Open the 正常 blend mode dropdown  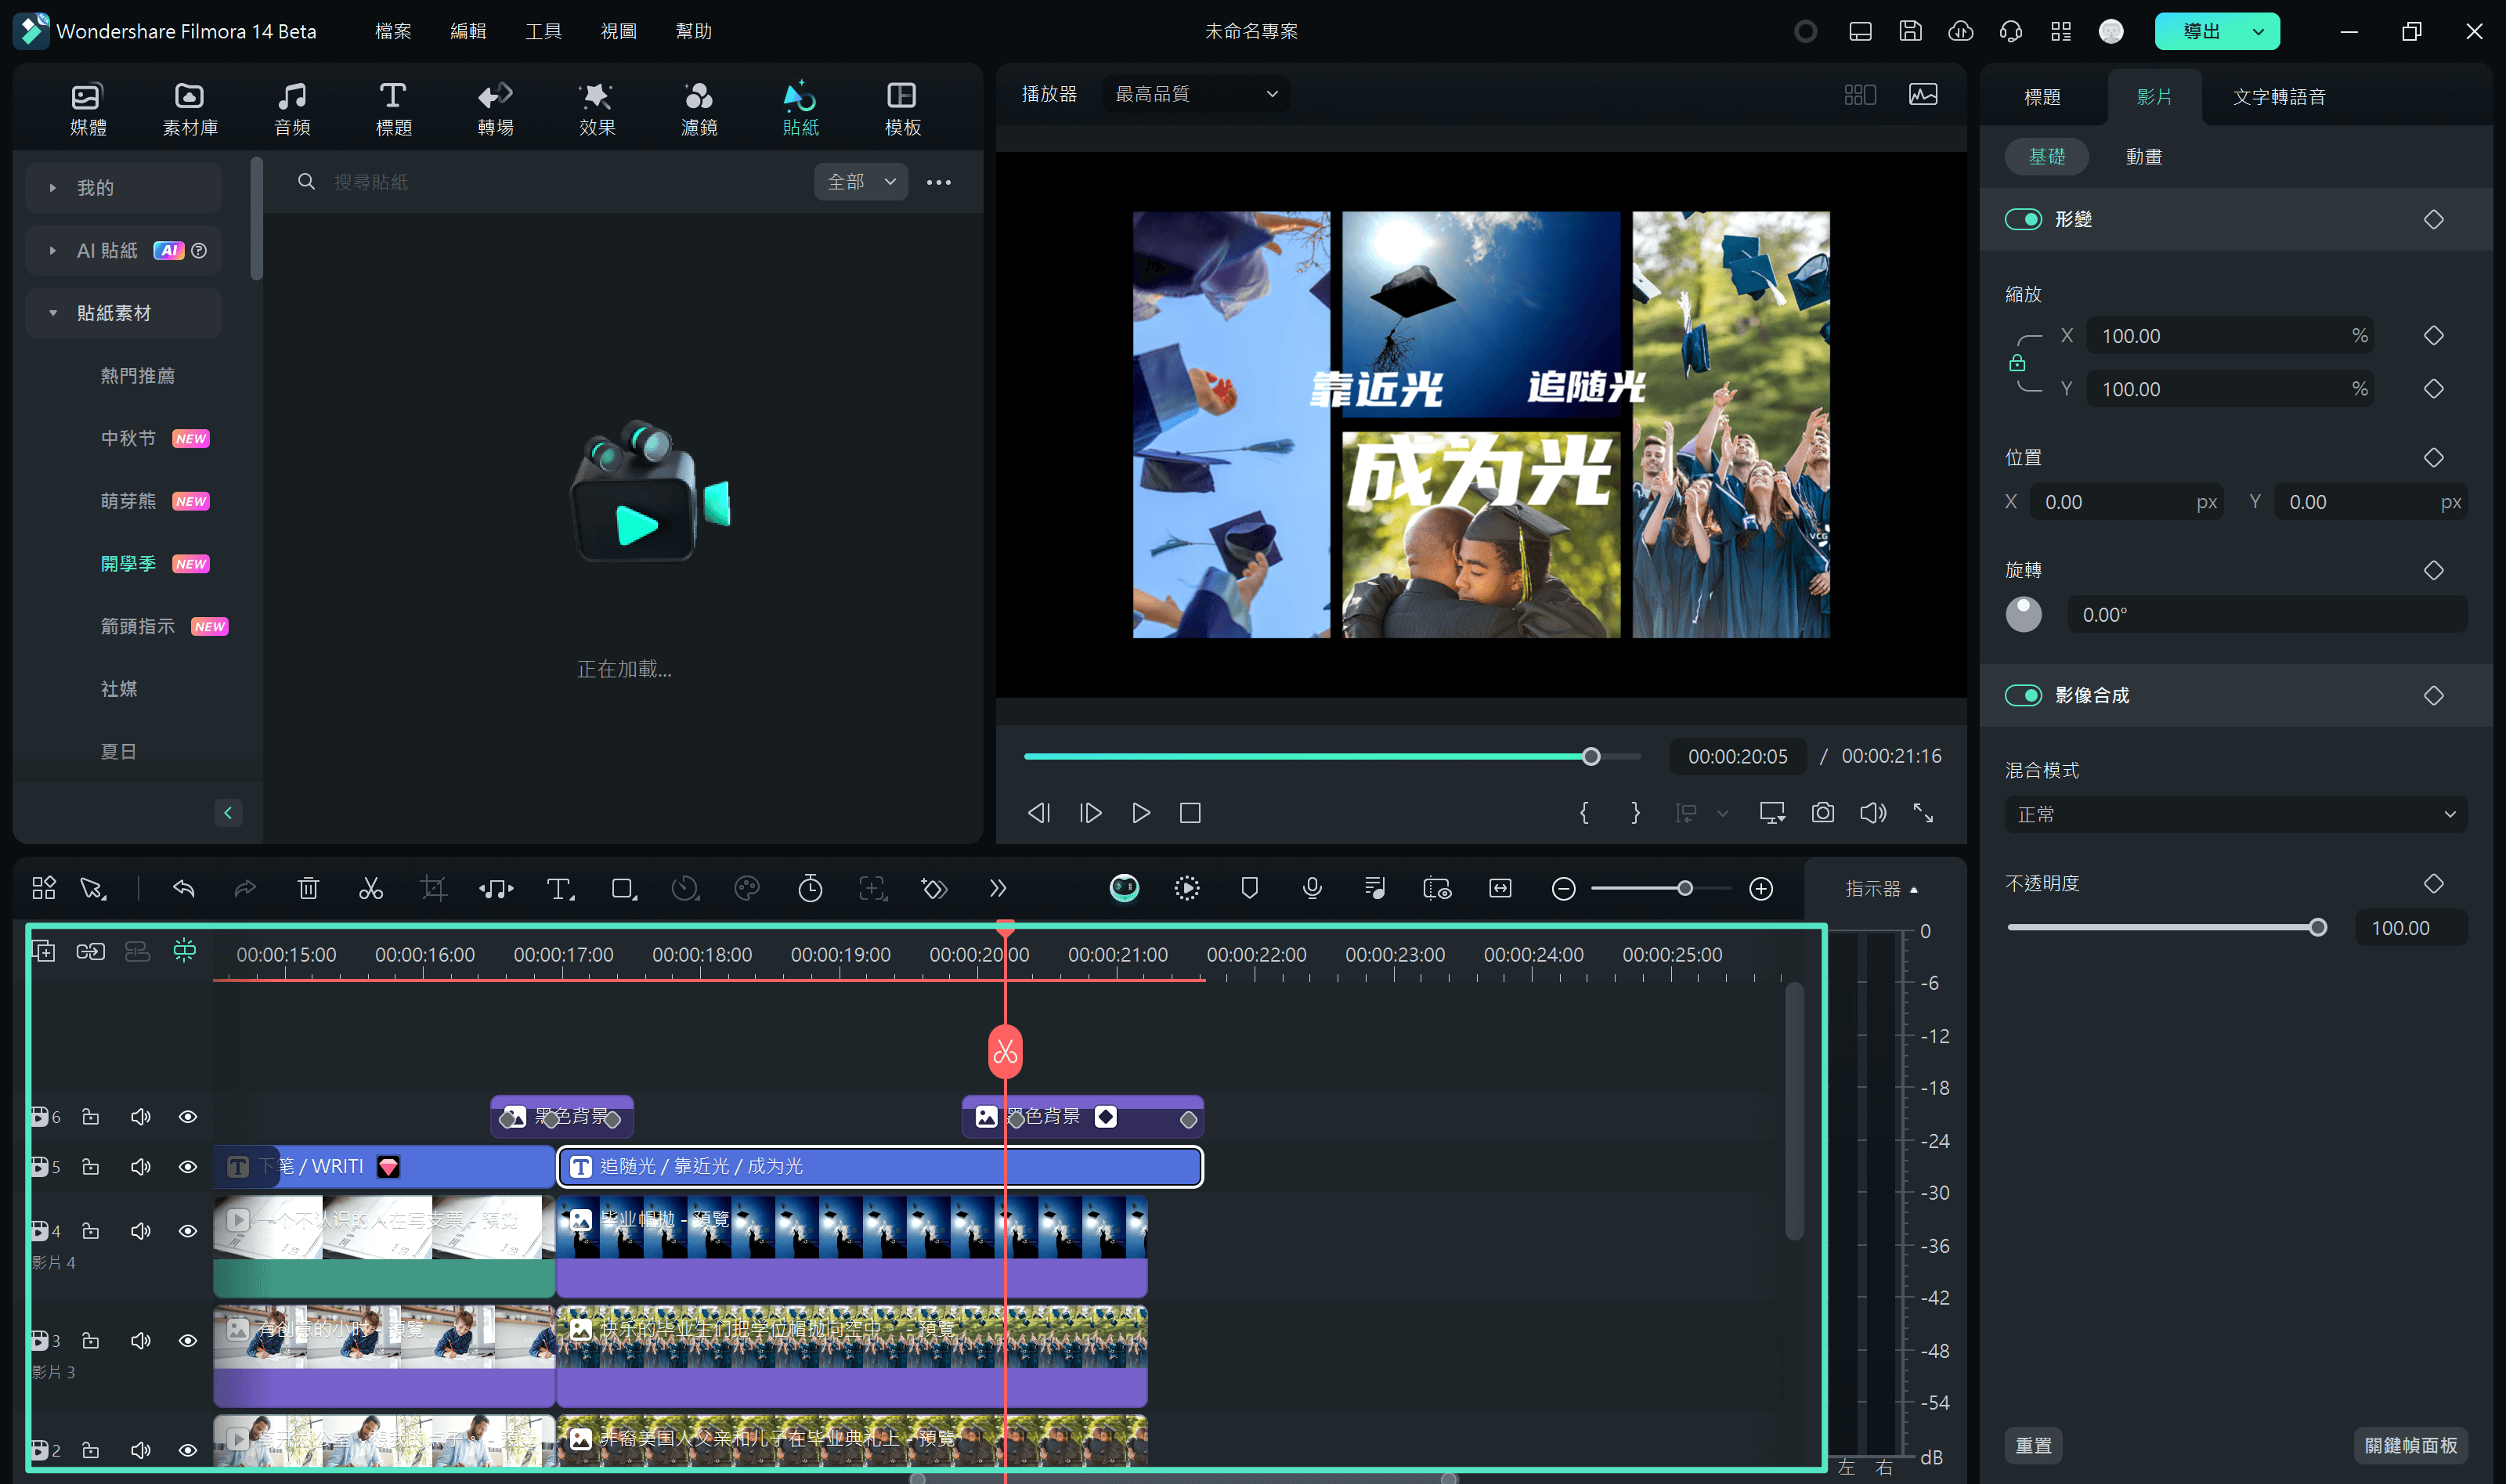pyautogui.click(x=2236, y=815)
